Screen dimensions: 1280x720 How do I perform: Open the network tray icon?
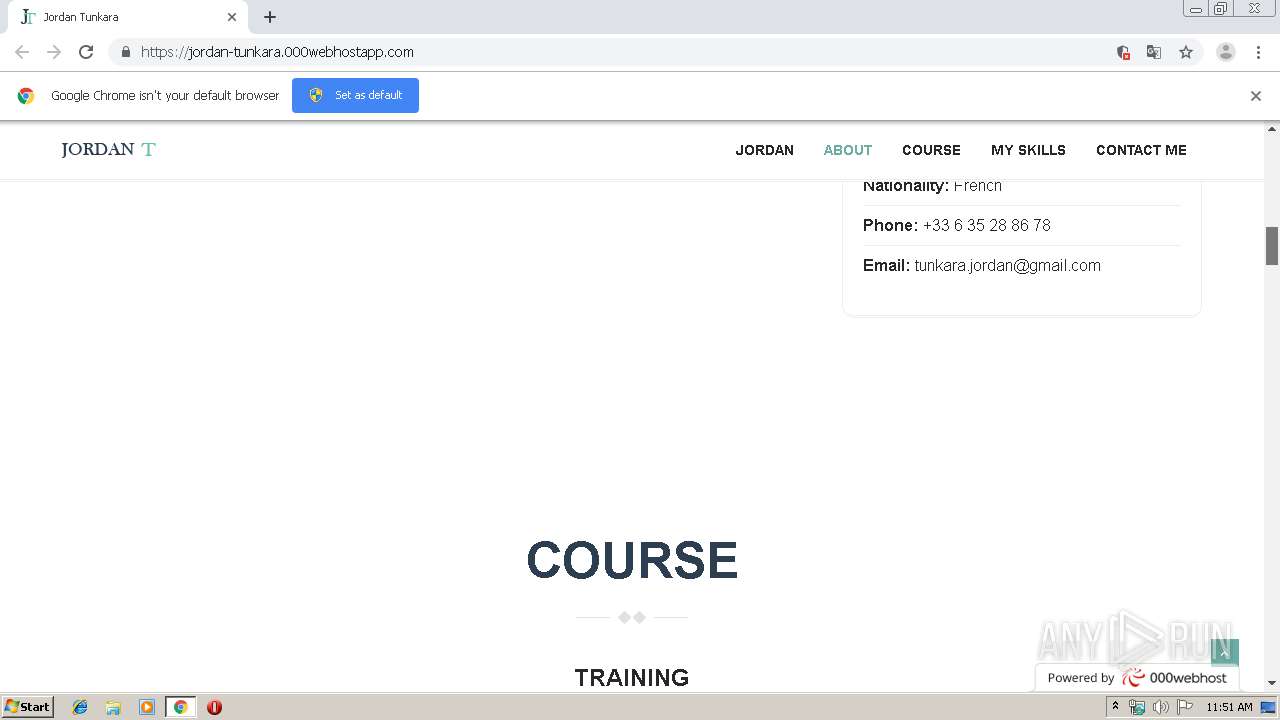click(x=1137, y=707)
